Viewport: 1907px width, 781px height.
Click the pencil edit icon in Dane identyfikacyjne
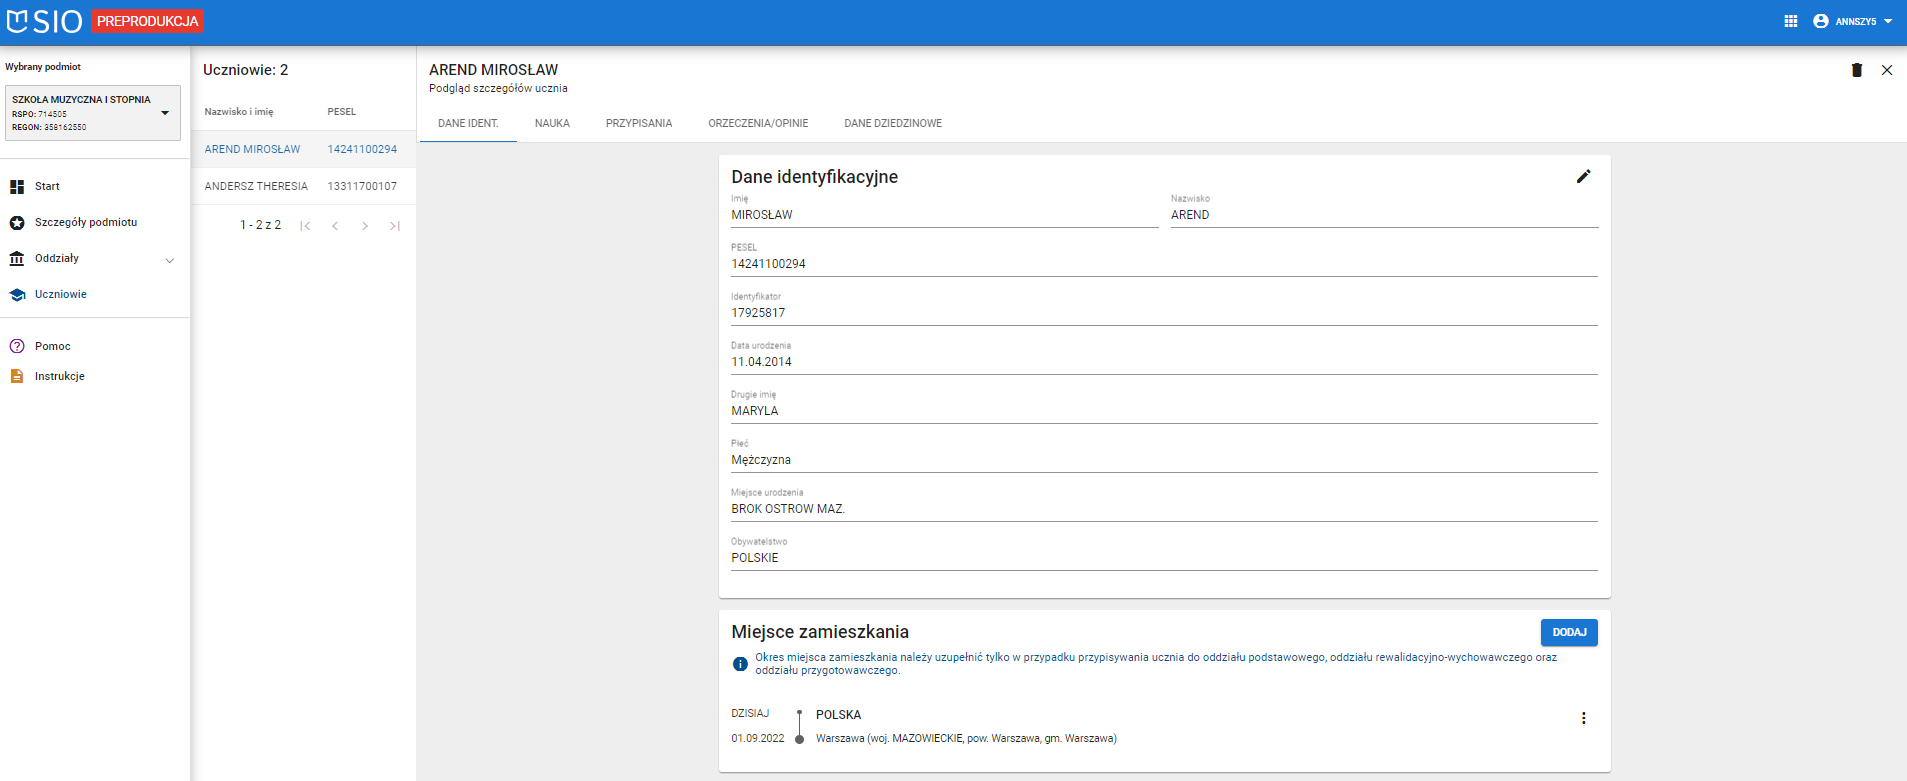[x=1583, y=177]
